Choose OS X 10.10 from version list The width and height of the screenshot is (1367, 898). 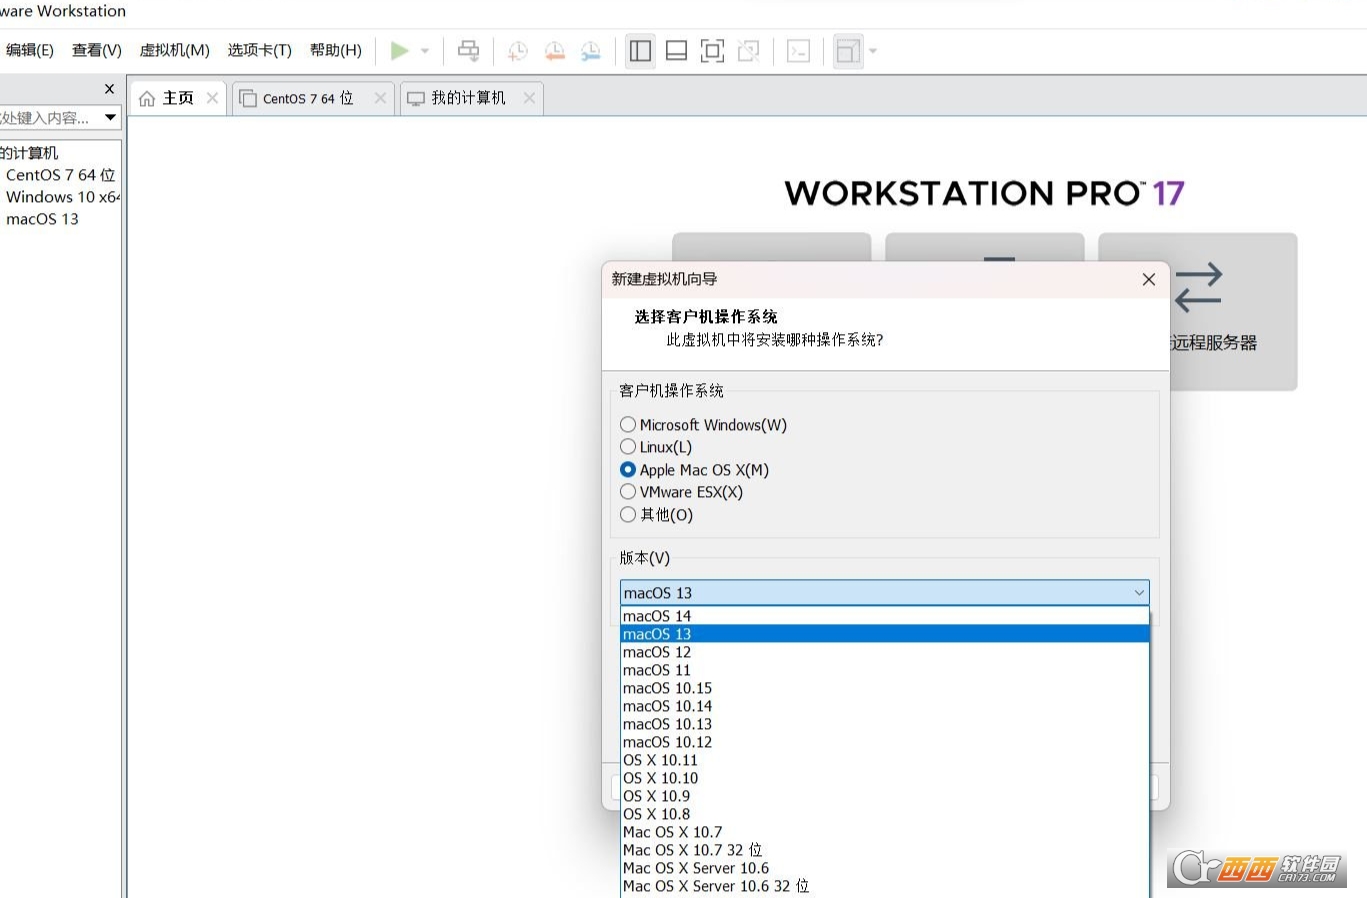[884, 778]
